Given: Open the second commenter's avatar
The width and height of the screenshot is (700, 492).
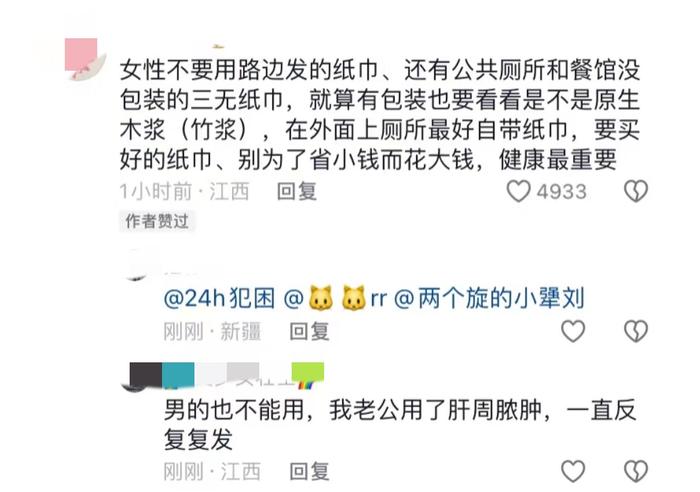Looking at the screenshot, I should coord(138,268).
